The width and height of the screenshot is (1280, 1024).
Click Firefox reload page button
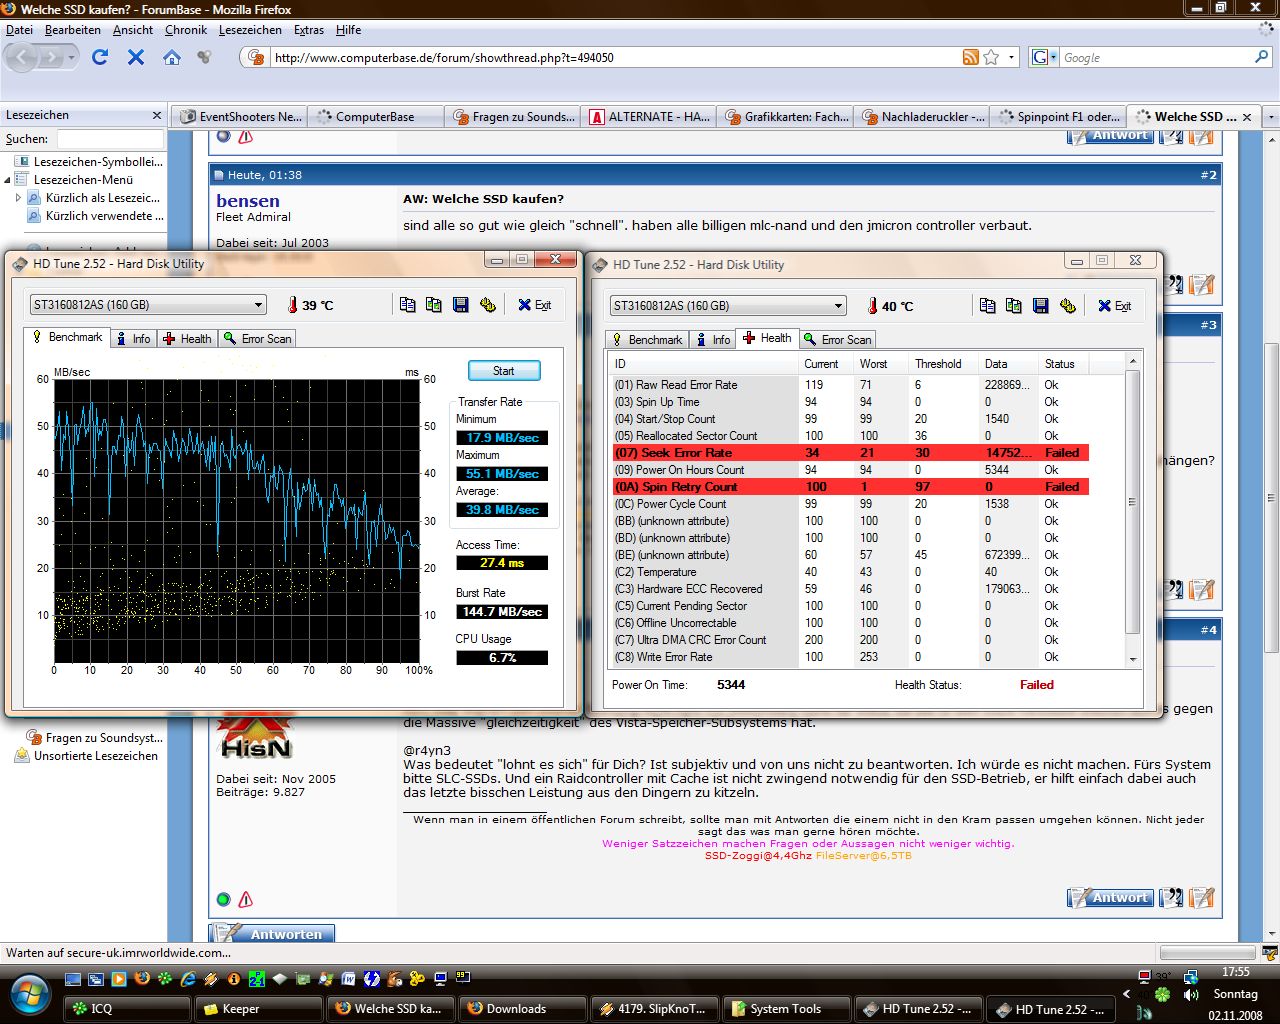(x=100, y=57)
